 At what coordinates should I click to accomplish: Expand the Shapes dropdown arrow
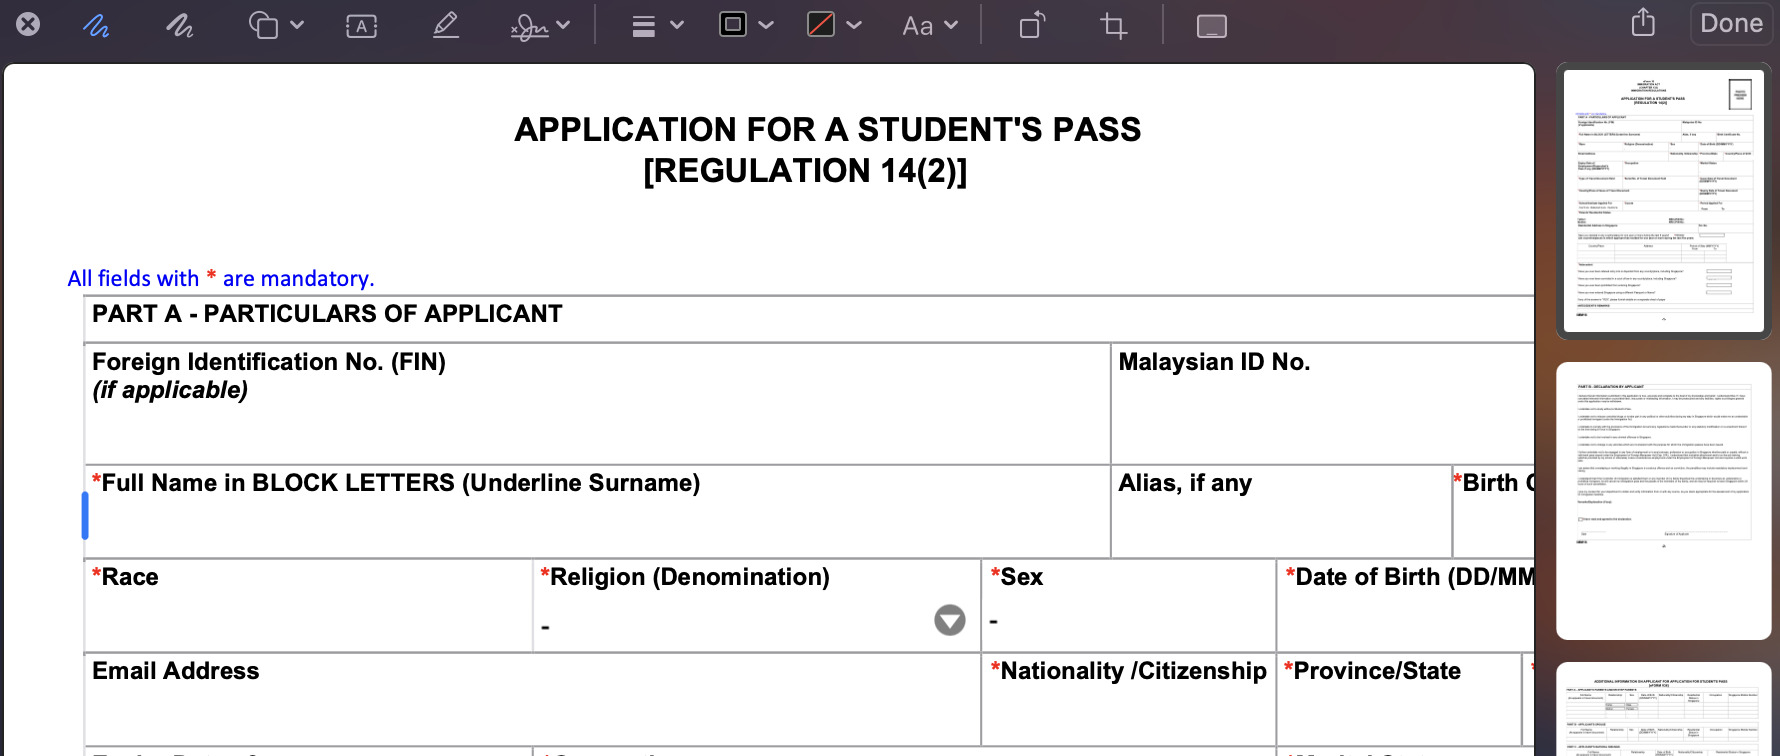coord(297,25)
